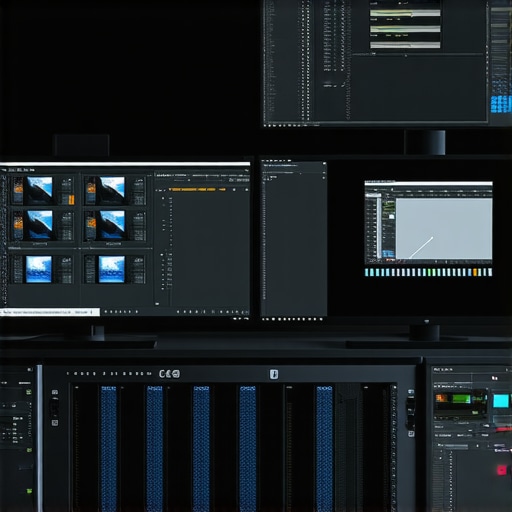Open the light gray preview canvas in the small window
This screenshot has width=512, height=512.
[444, 228]
